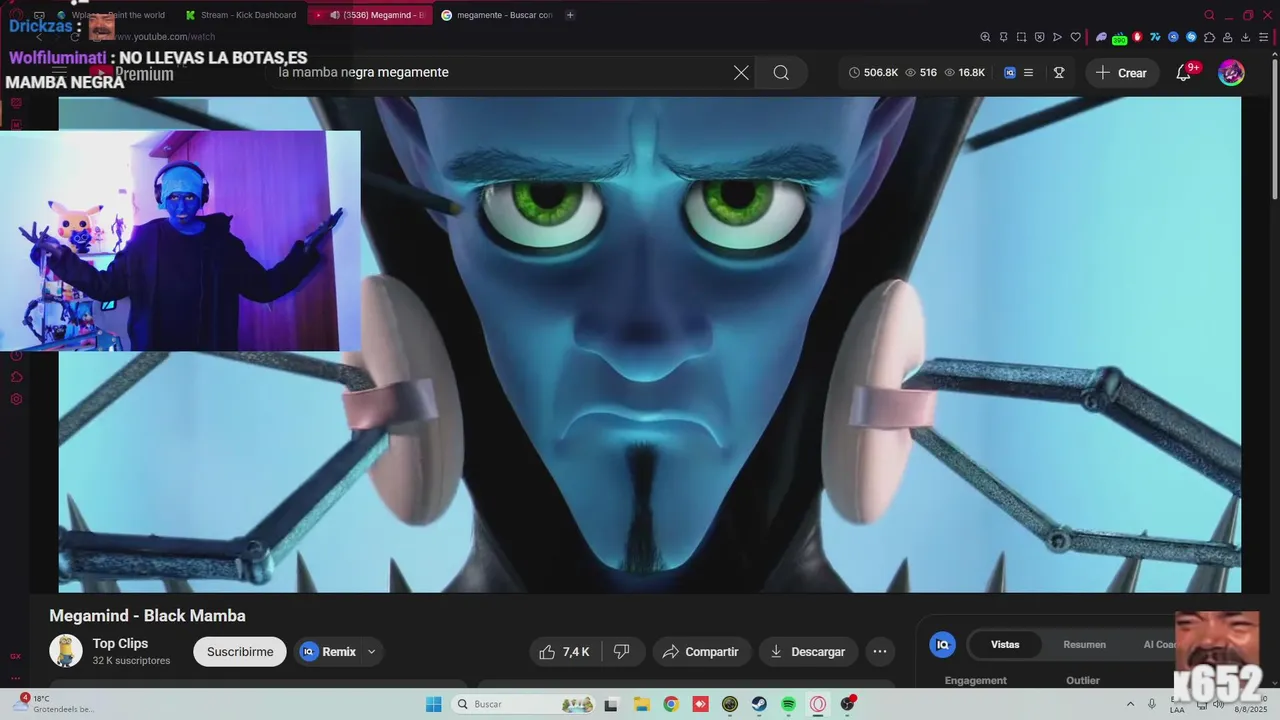1280x720 pixels.
Task: Switch to the Stream - Kick Dashboard tab
Action: [x=241, y=15]
